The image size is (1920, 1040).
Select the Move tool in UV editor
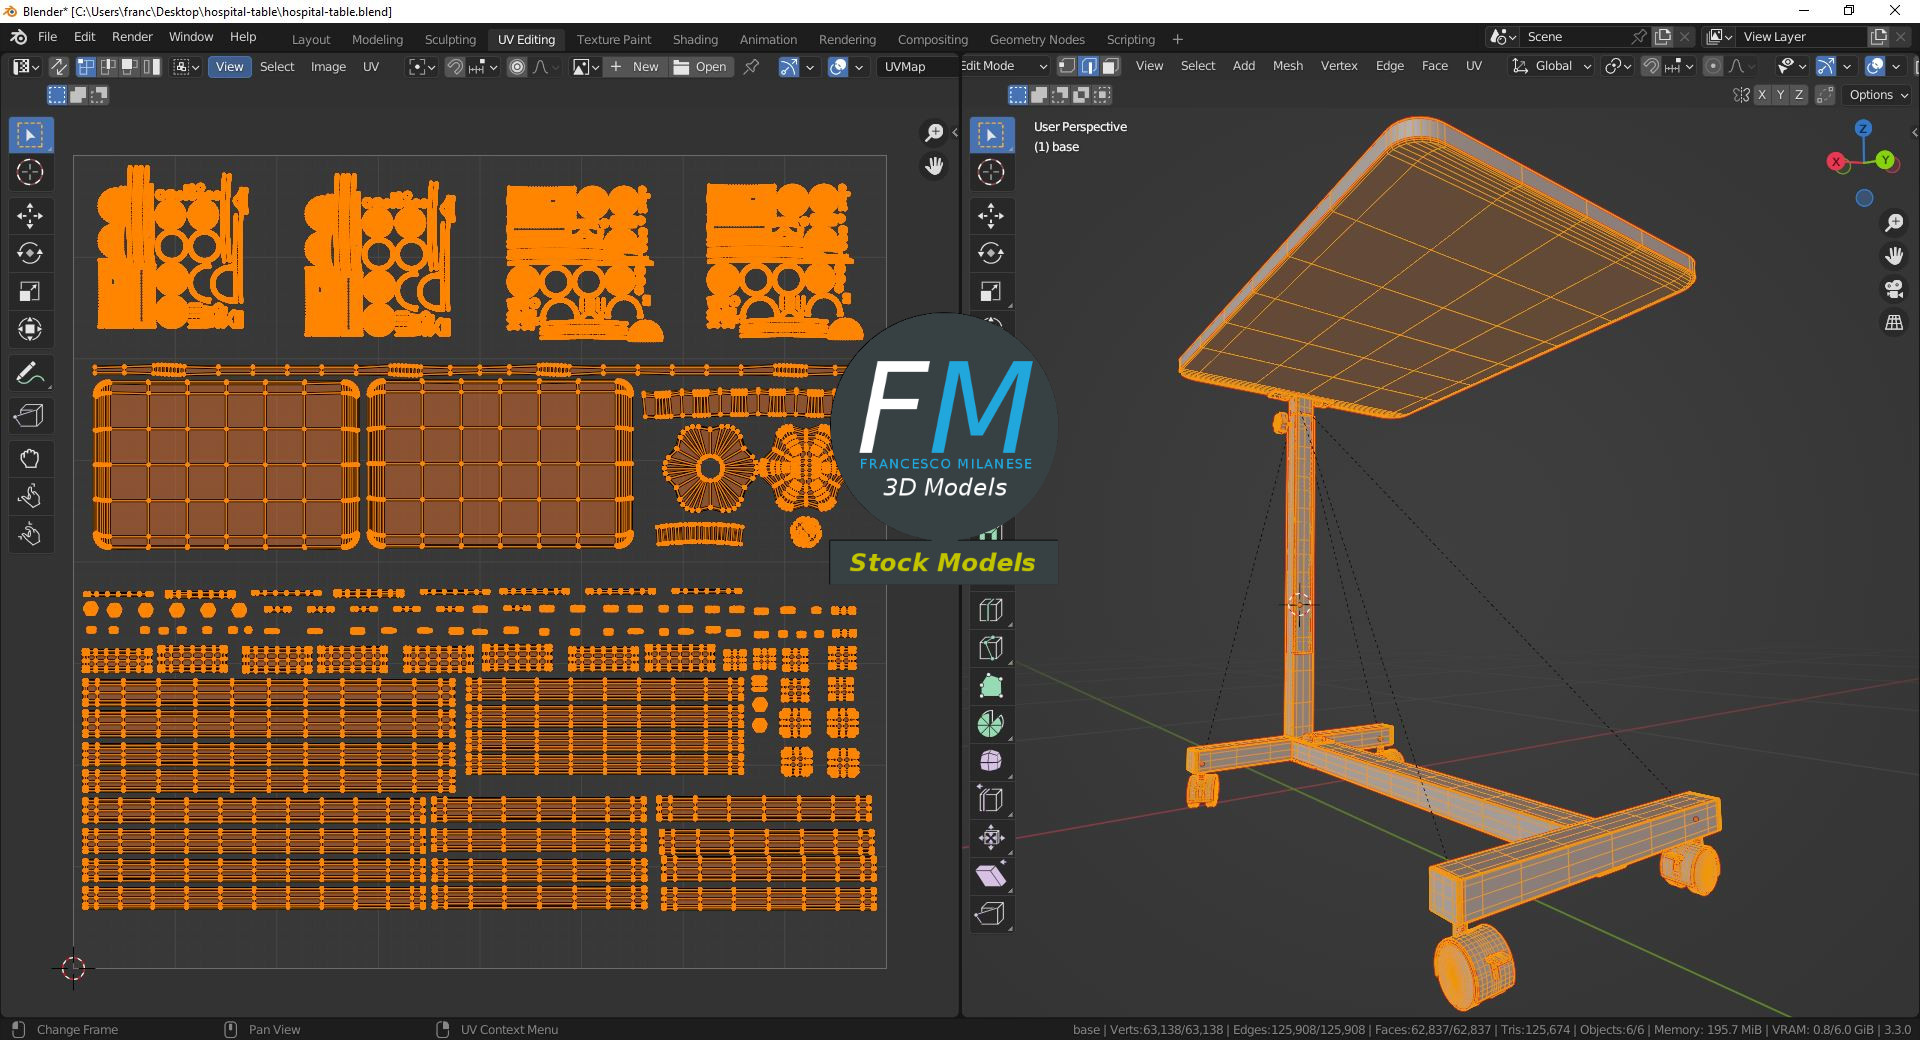coord(30,216)
